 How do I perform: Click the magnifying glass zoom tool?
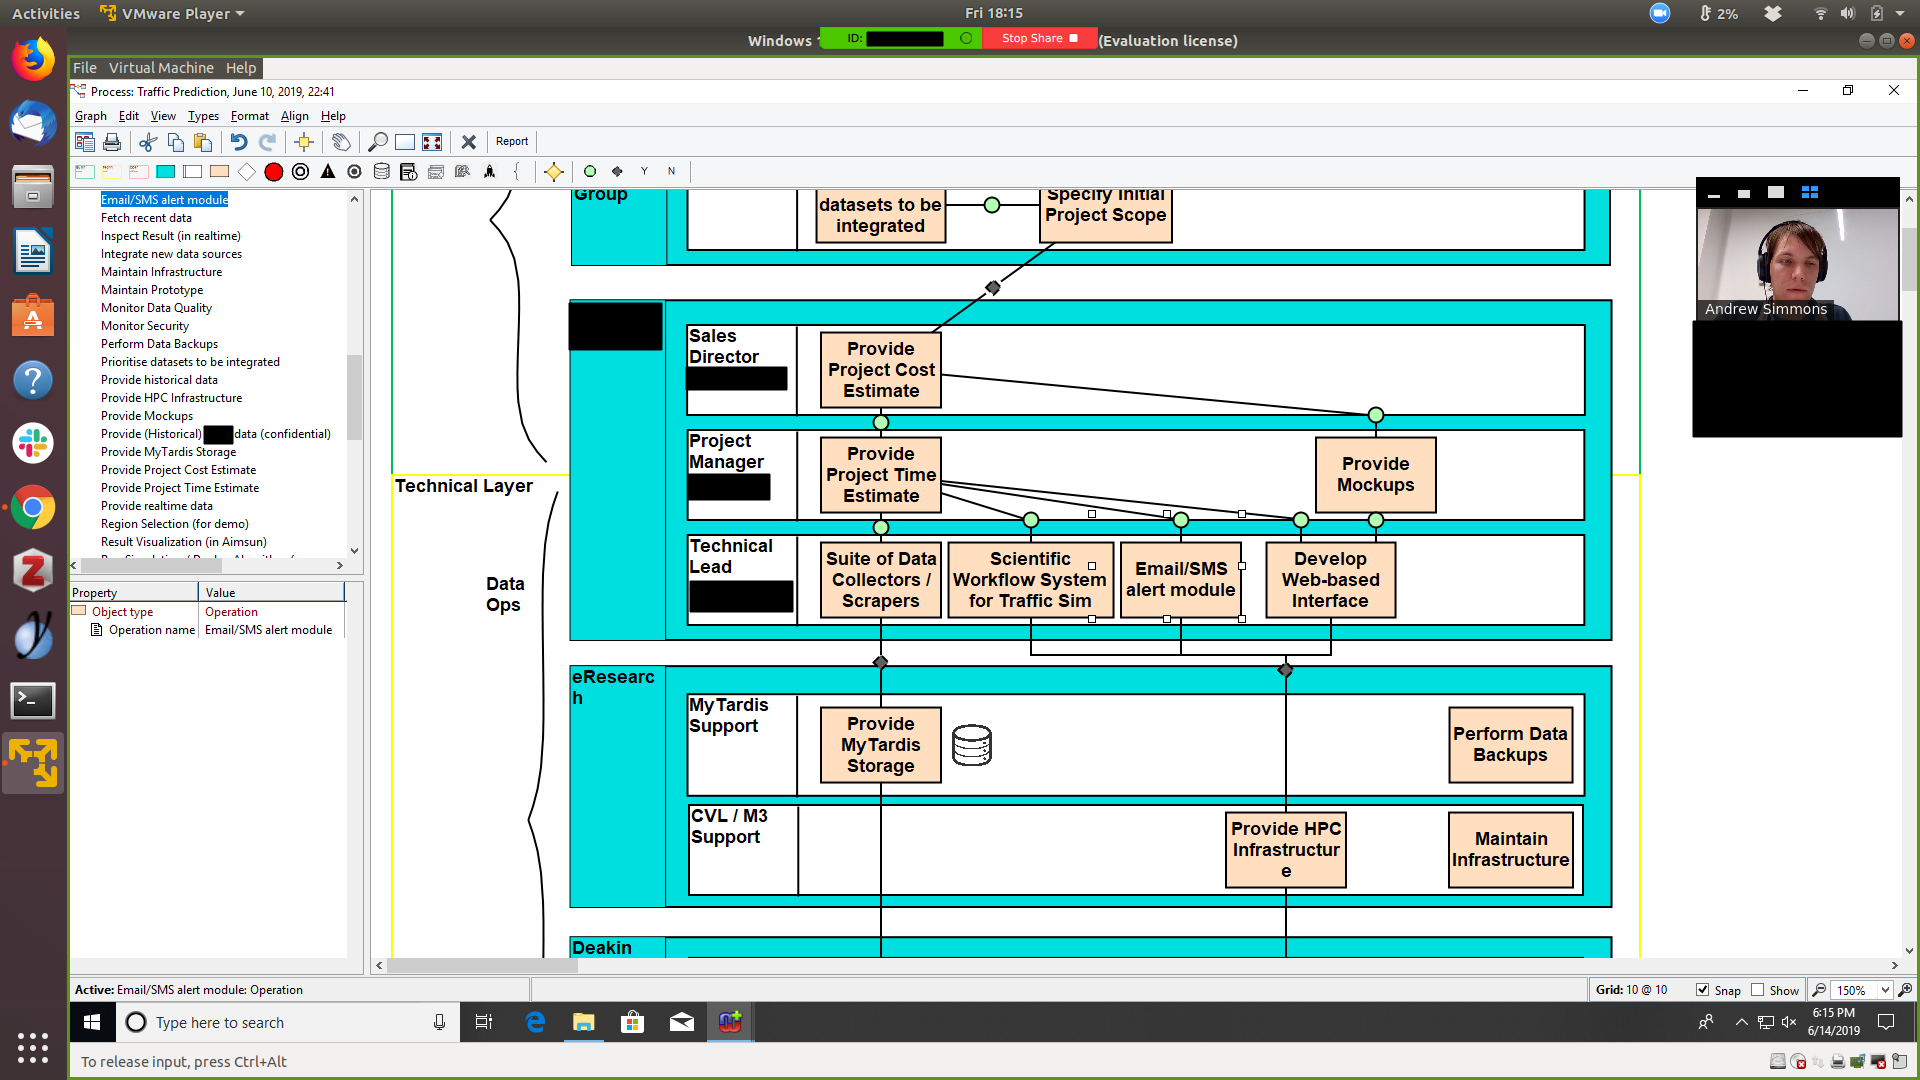(378, 142)
